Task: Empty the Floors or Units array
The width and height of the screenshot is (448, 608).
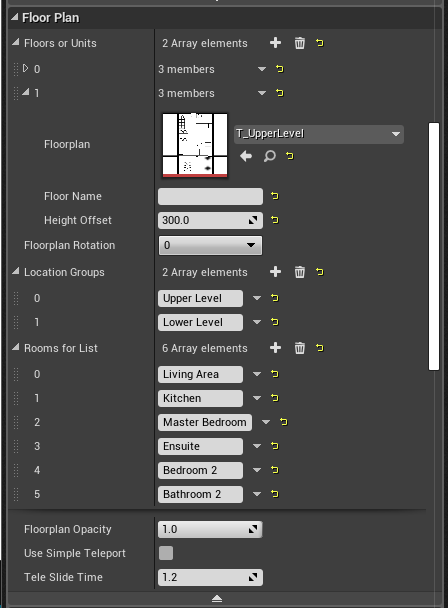Action: 299,43
